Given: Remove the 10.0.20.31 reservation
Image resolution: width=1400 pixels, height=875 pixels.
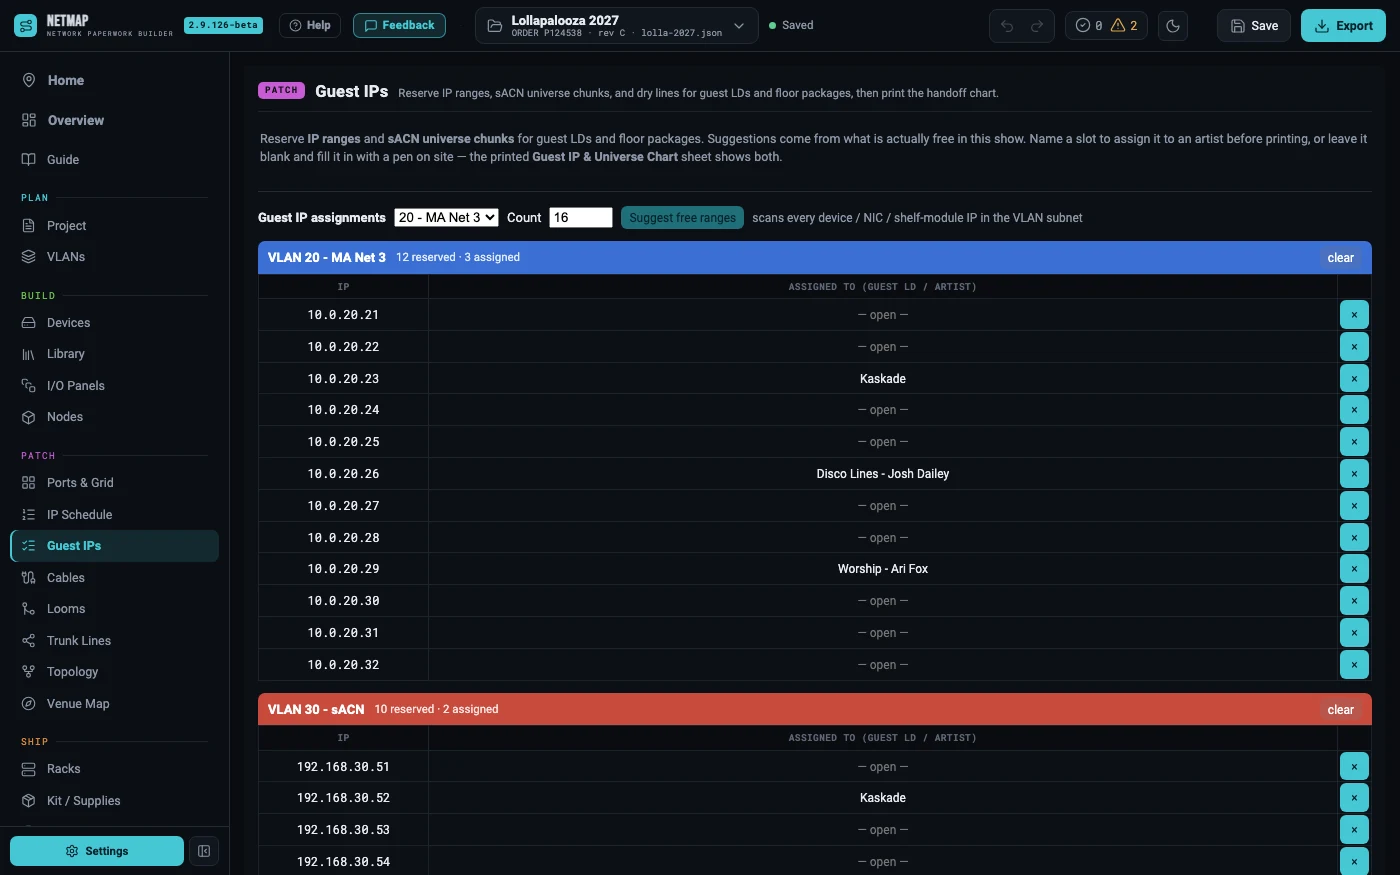Looking at the screenshot, I should click(x=1354, y=633).
